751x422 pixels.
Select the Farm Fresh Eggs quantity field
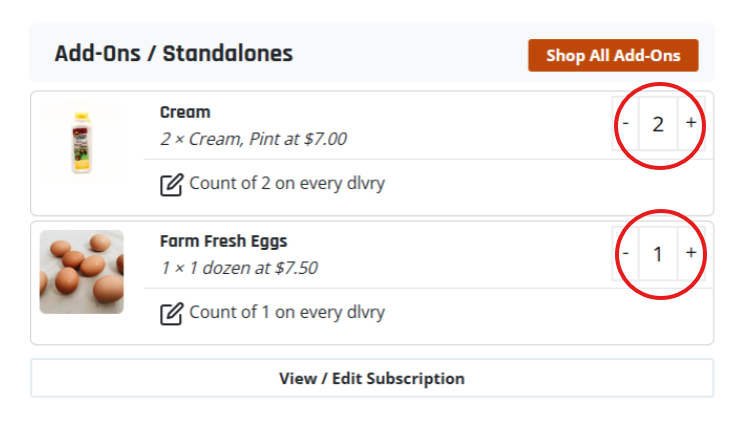point(658,253)
